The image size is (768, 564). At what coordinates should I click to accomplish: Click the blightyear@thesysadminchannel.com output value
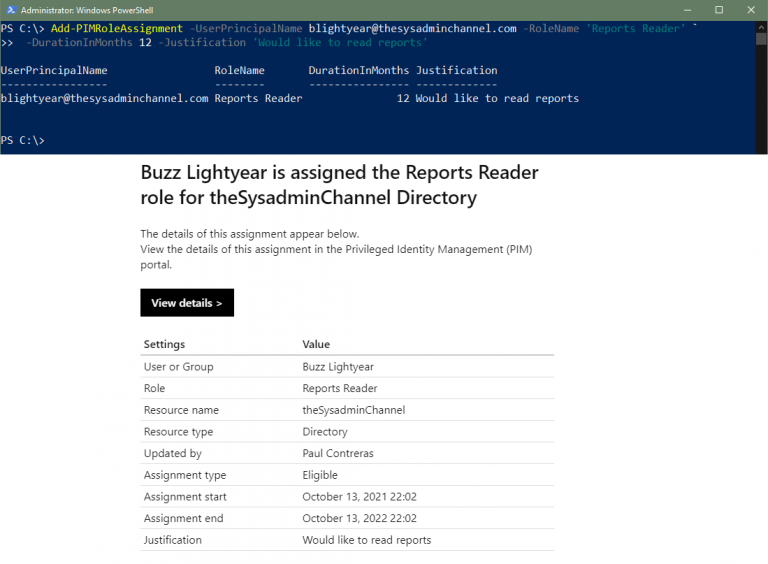[104, 98]
